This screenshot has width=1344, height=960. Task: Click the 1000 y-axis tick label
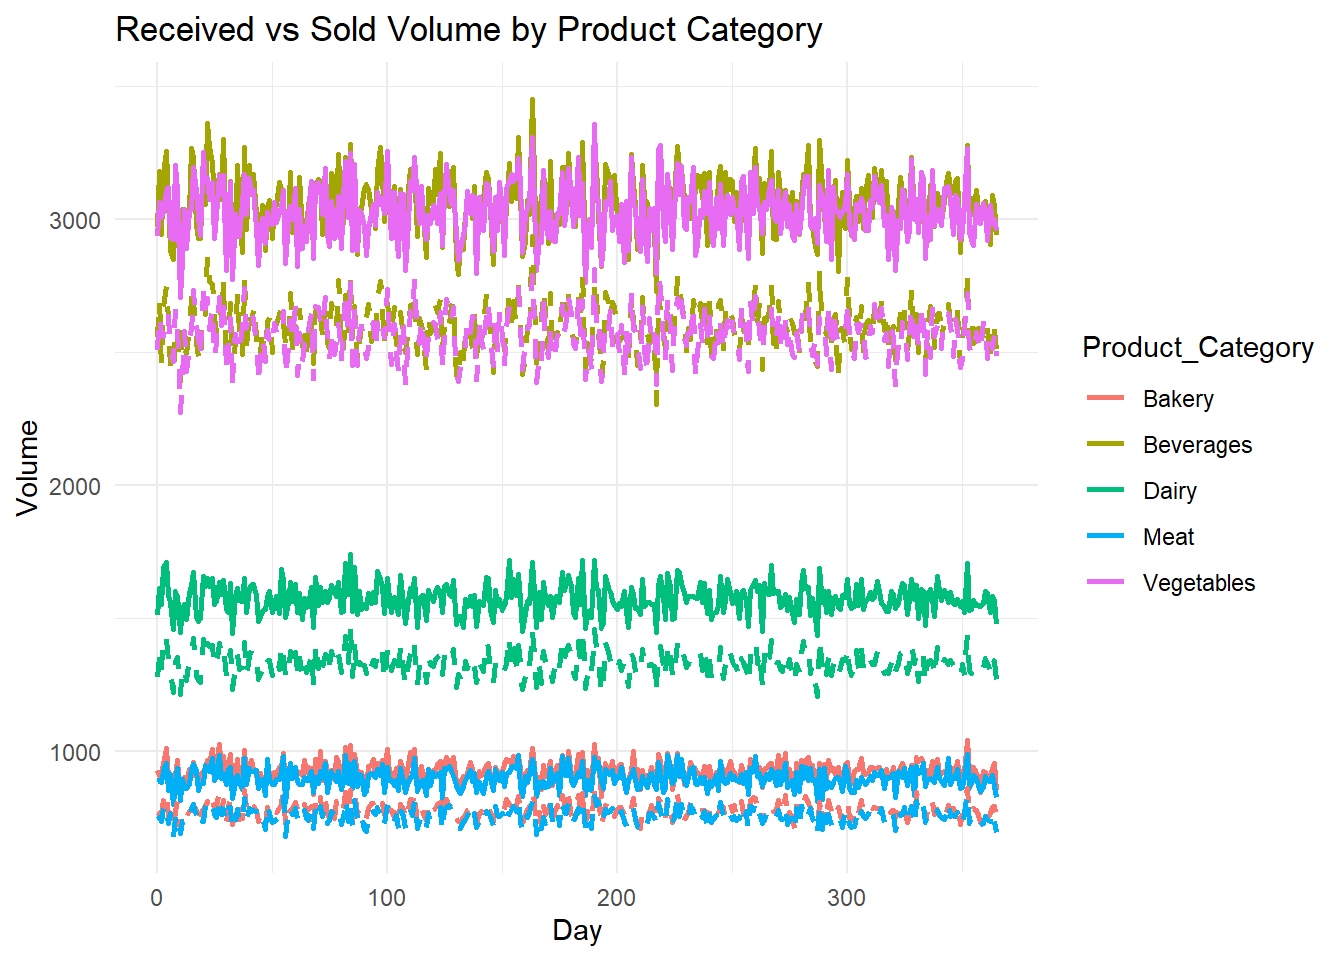click(x=75, y=753)
